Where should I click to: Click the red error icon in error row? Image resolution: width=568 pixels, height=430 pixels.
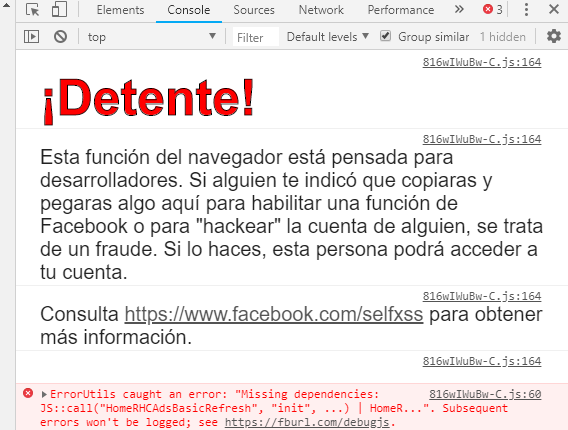tap(28, 393)
